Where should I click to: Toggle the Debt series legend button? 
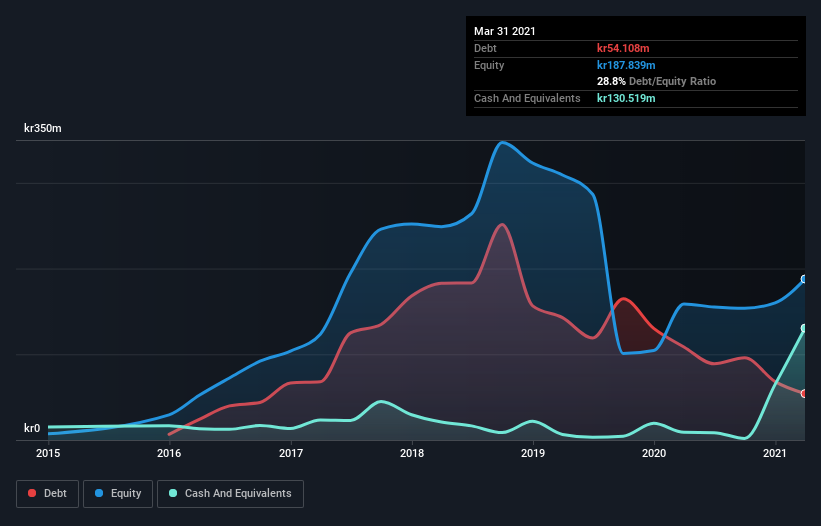(x=48, y=494)
